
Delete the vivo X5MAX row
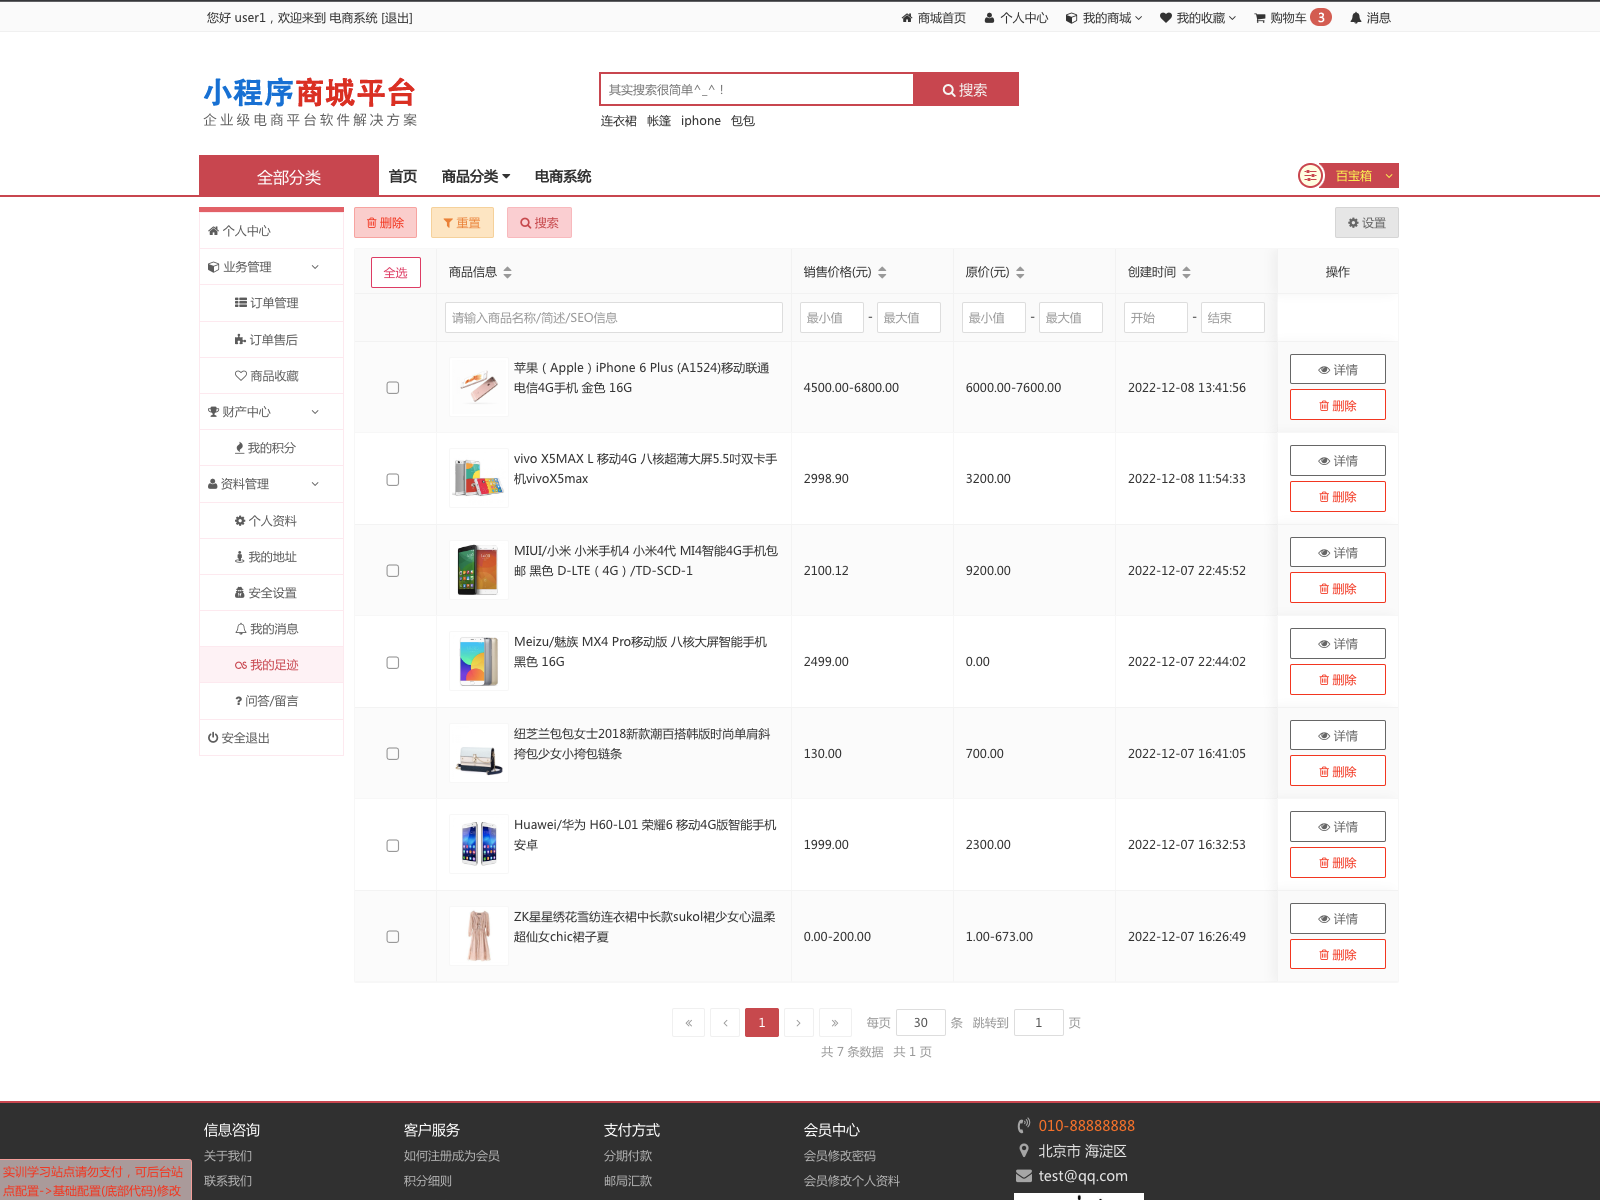(x=1338, y=496)
